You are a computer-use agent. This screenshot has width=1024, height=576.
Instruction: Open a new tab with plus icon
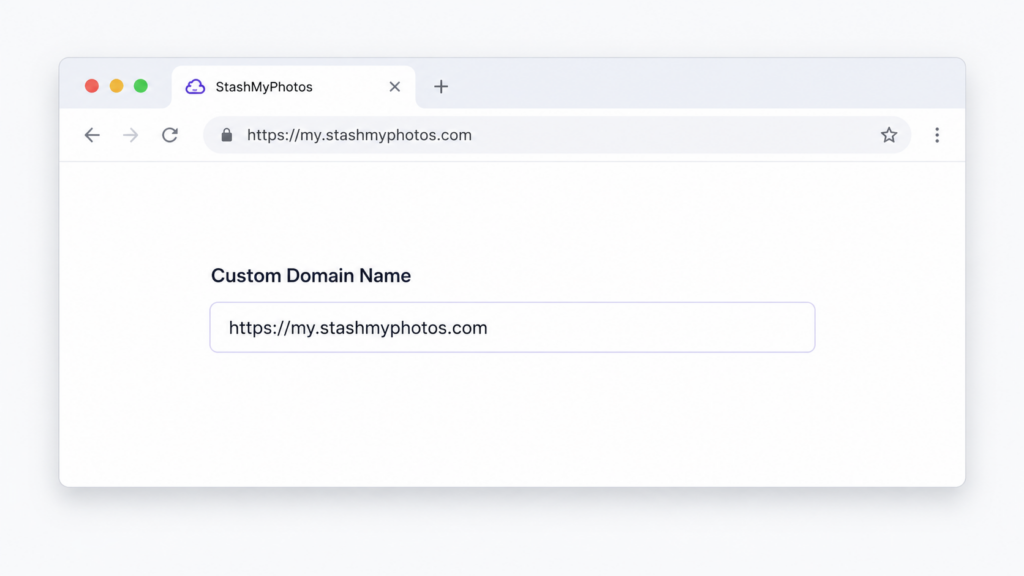pyautogui.click(x=441, y=86)
